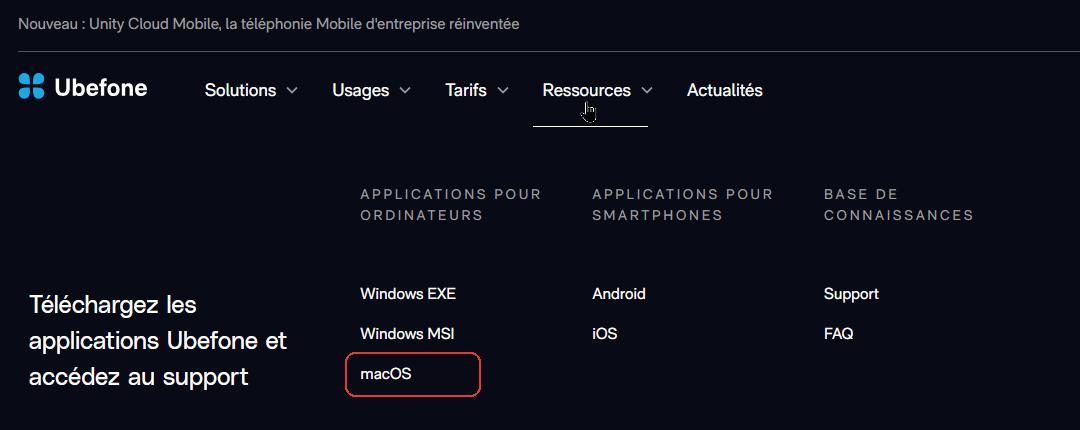1080x430 pixels.
Task: Click the Ubefone wordmark in the header
Action: [x=101, y=88]
